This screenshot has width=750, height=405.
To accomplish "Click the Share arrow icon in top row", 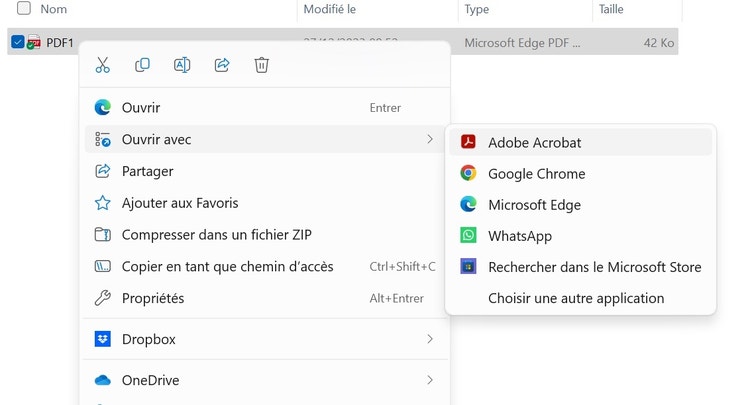I will pos(222,65).
